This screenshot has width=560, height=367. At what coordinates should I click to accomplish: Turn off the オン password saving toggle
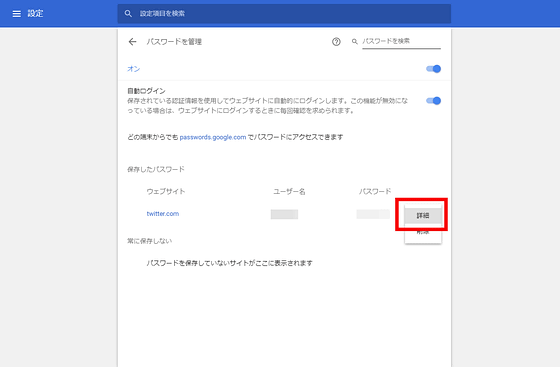[434, 69]
